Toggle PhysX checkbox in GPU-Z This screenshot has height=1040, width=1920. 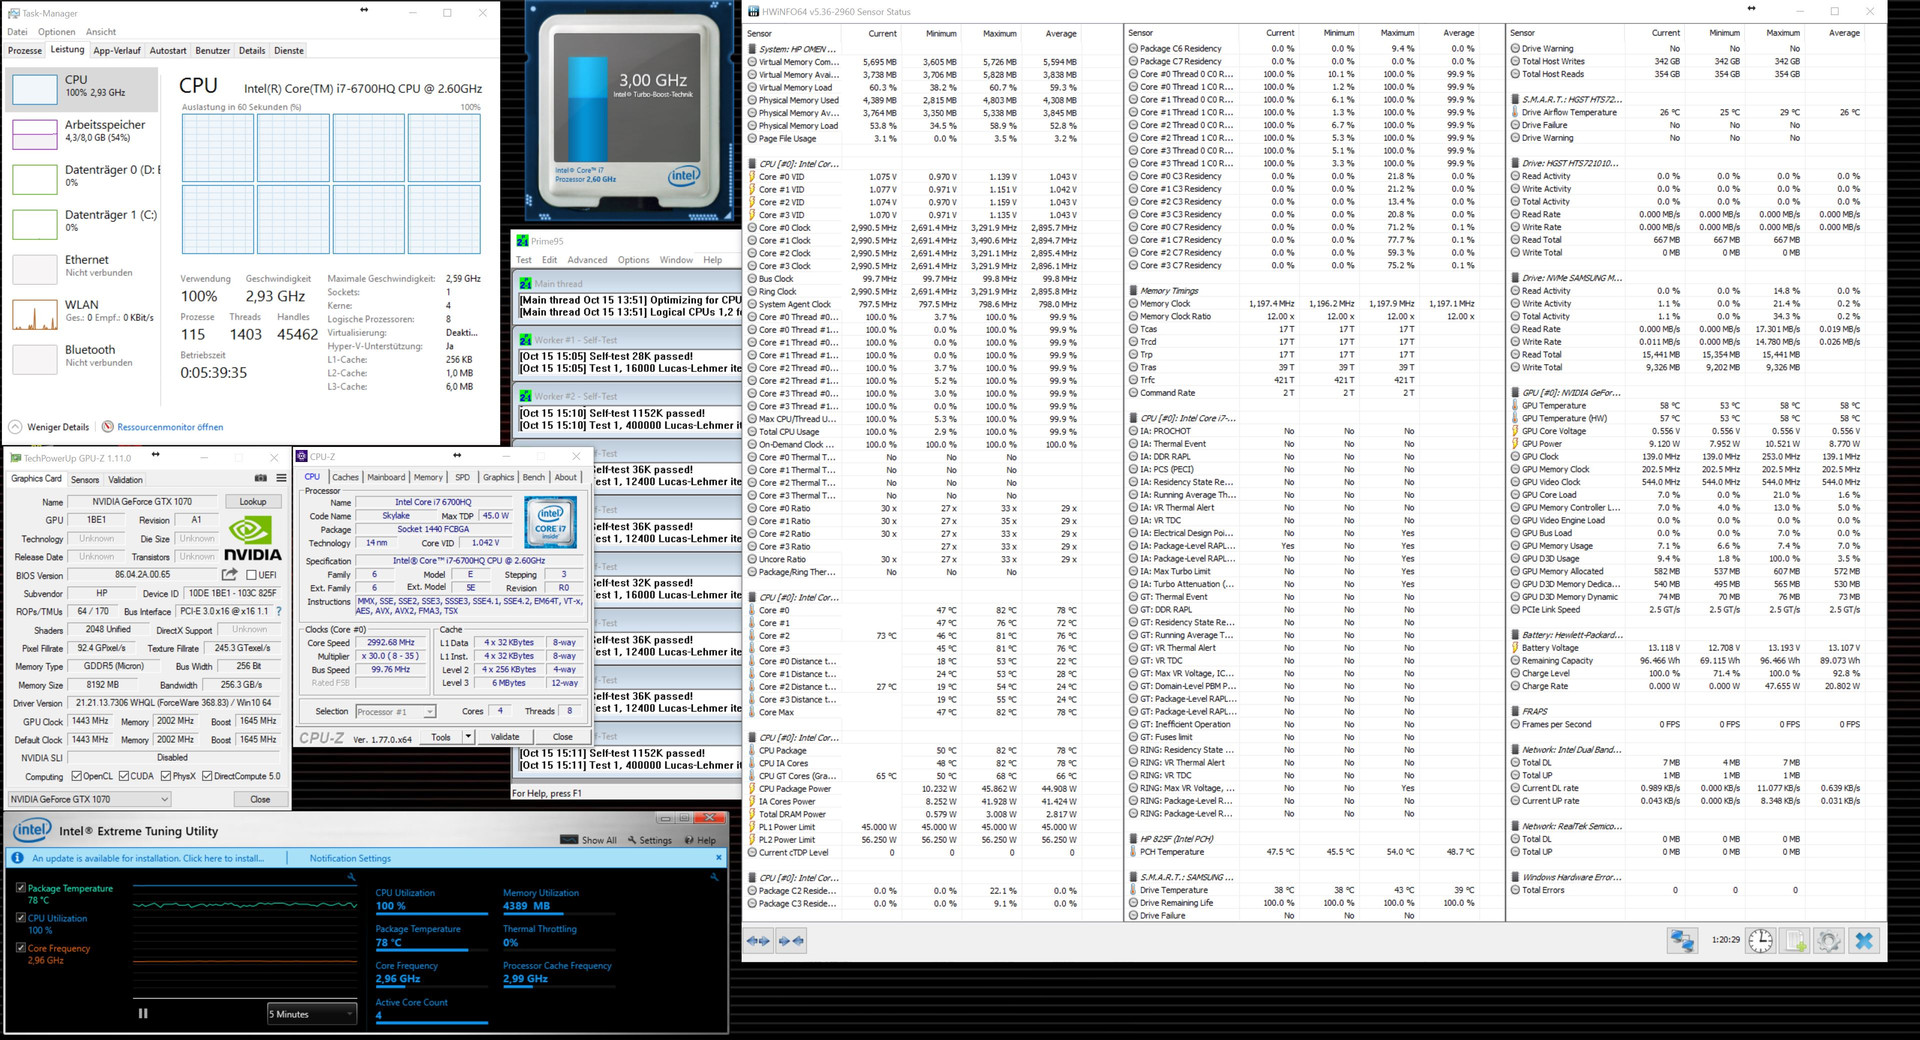click(166, 776)
